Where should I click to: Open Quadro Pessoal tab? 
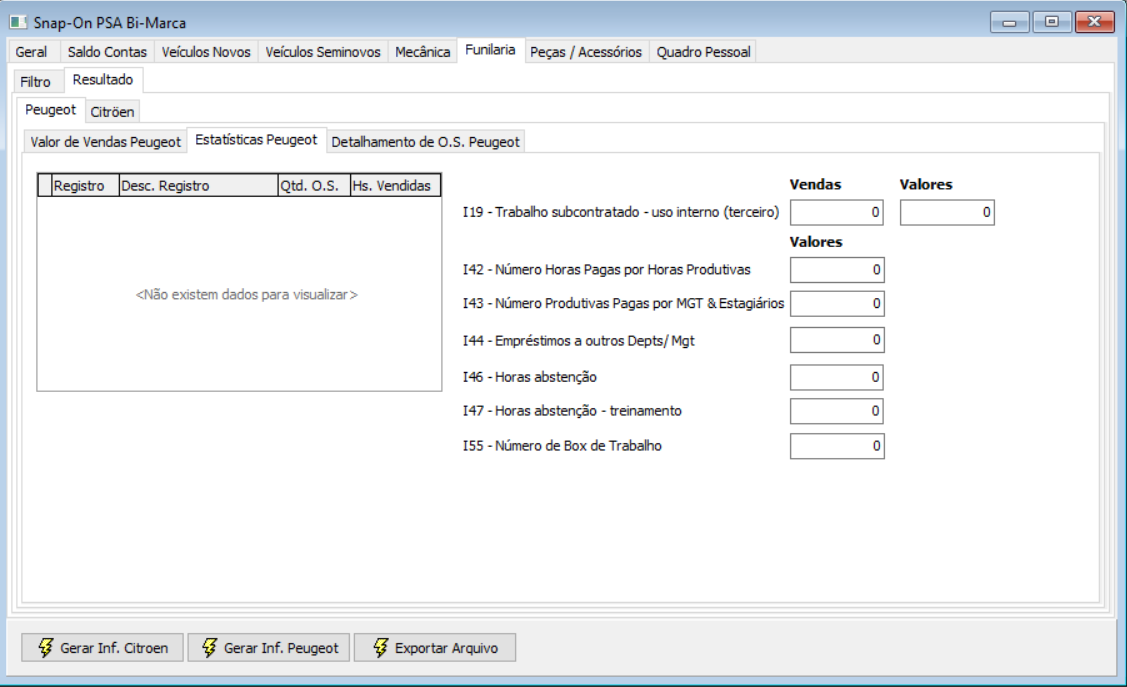tap(703, 52)
